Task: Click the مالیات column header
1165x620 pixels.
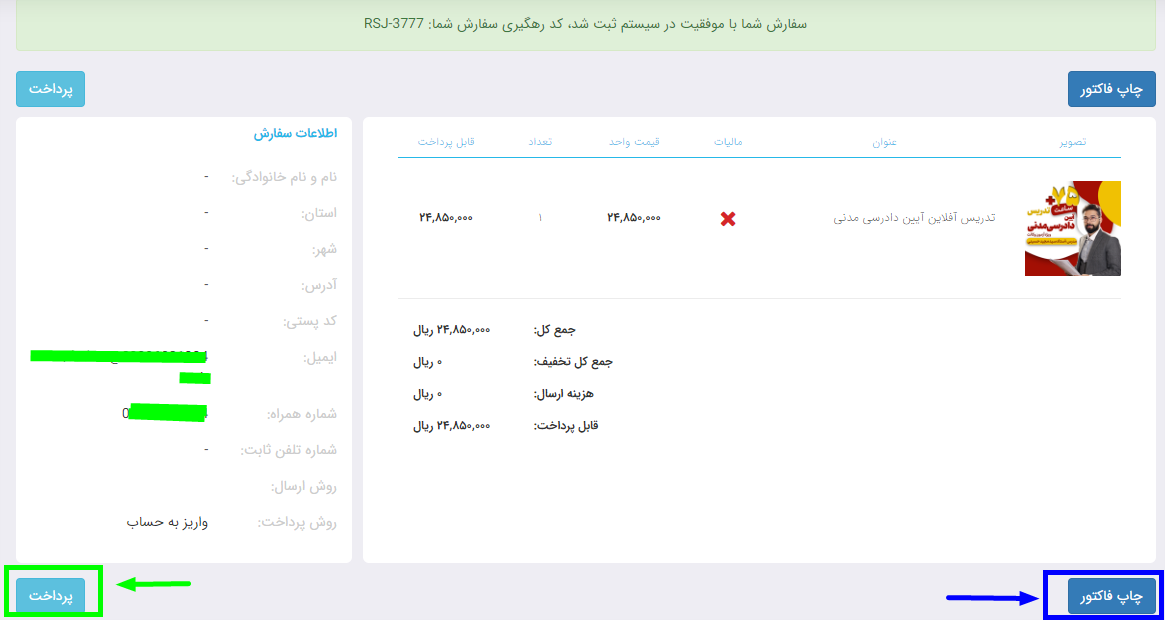Action: pyautogui.click(x=728, y=142)
